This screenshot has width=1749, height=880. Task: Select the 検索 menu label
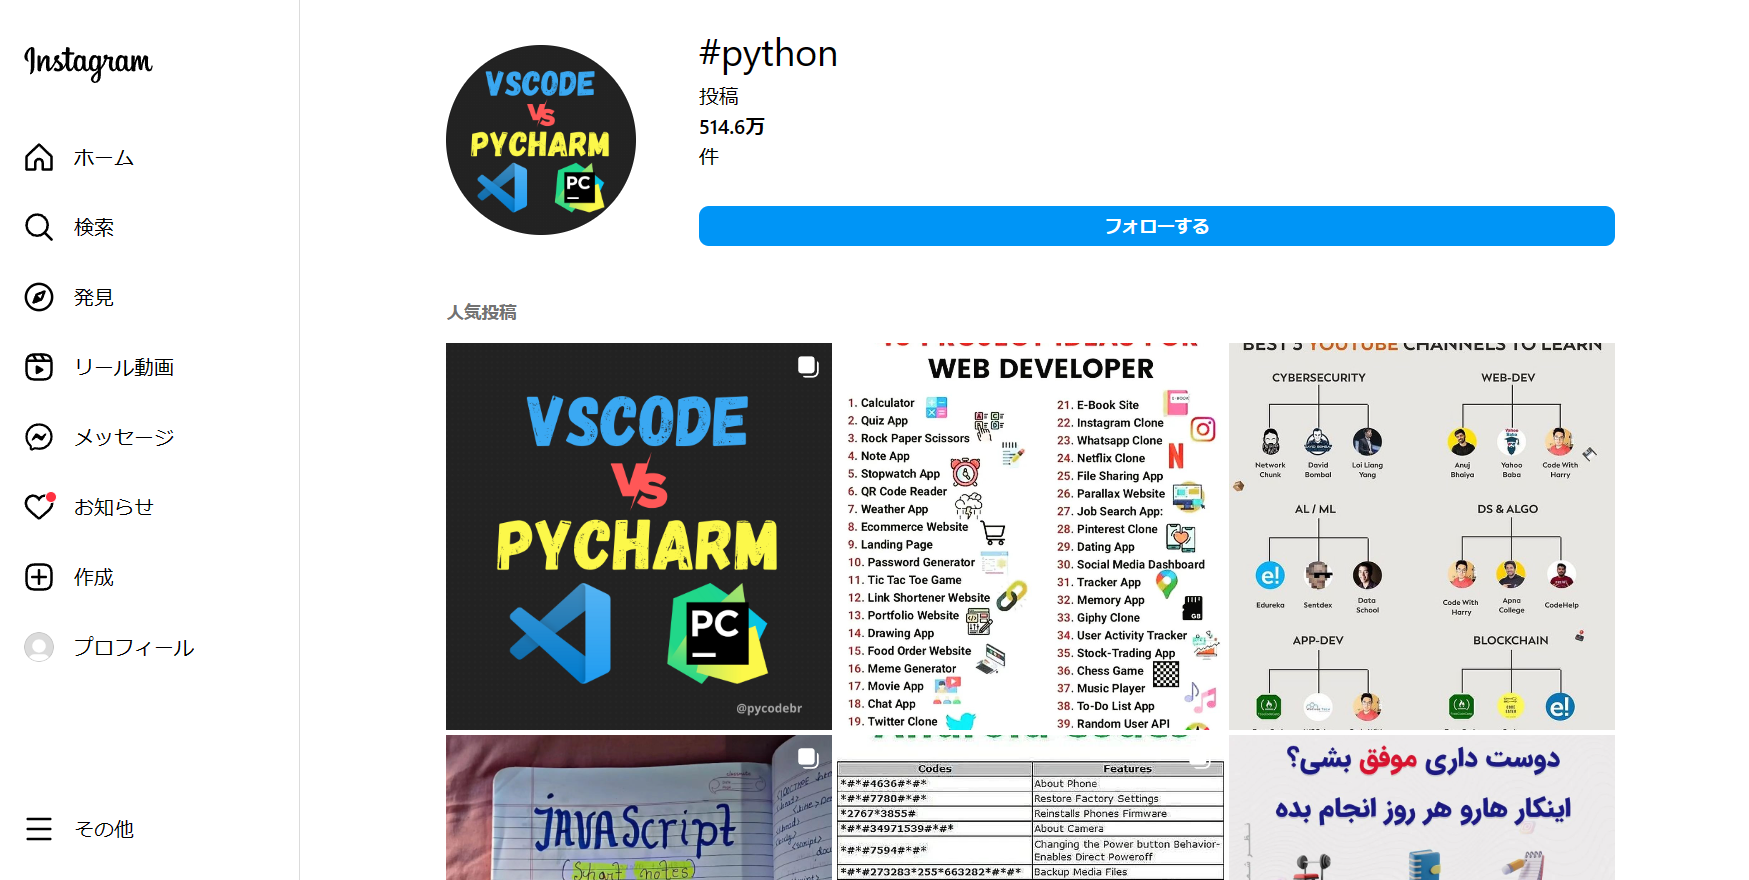coord(94,228)
